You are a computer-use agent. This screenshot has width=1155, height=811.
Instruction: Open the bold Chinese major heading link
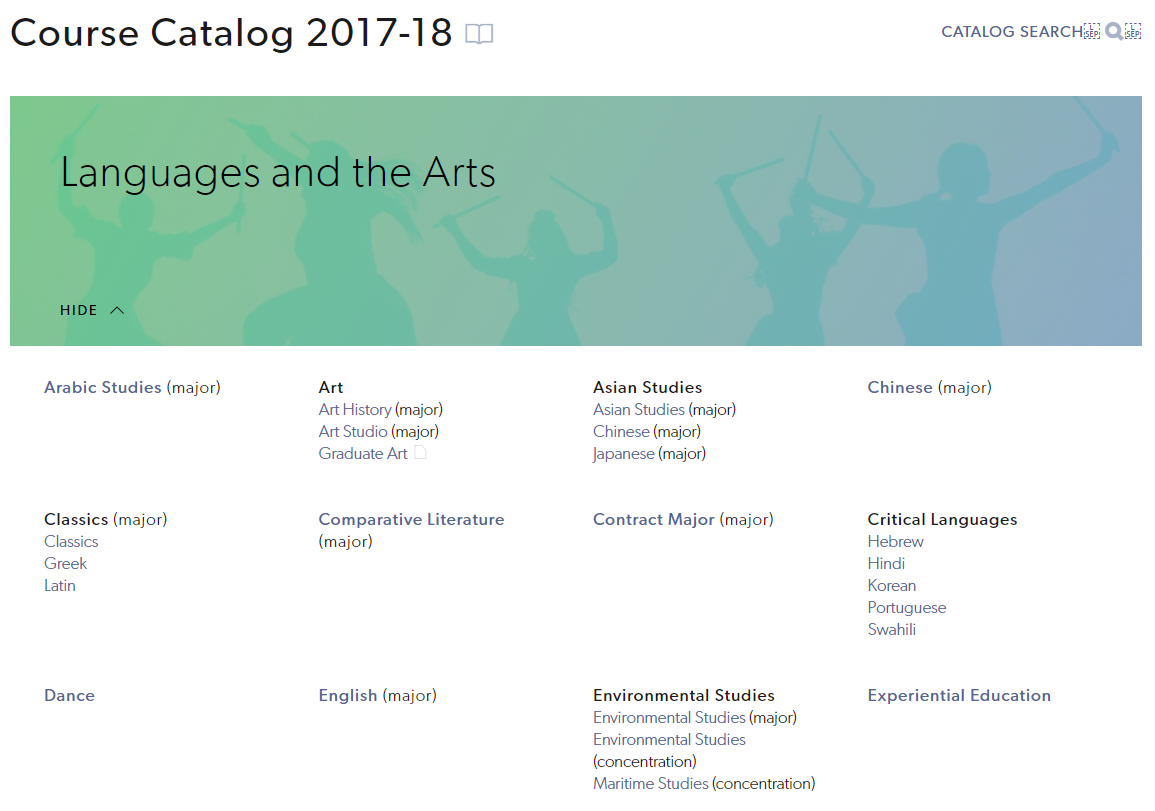(899, 387)
